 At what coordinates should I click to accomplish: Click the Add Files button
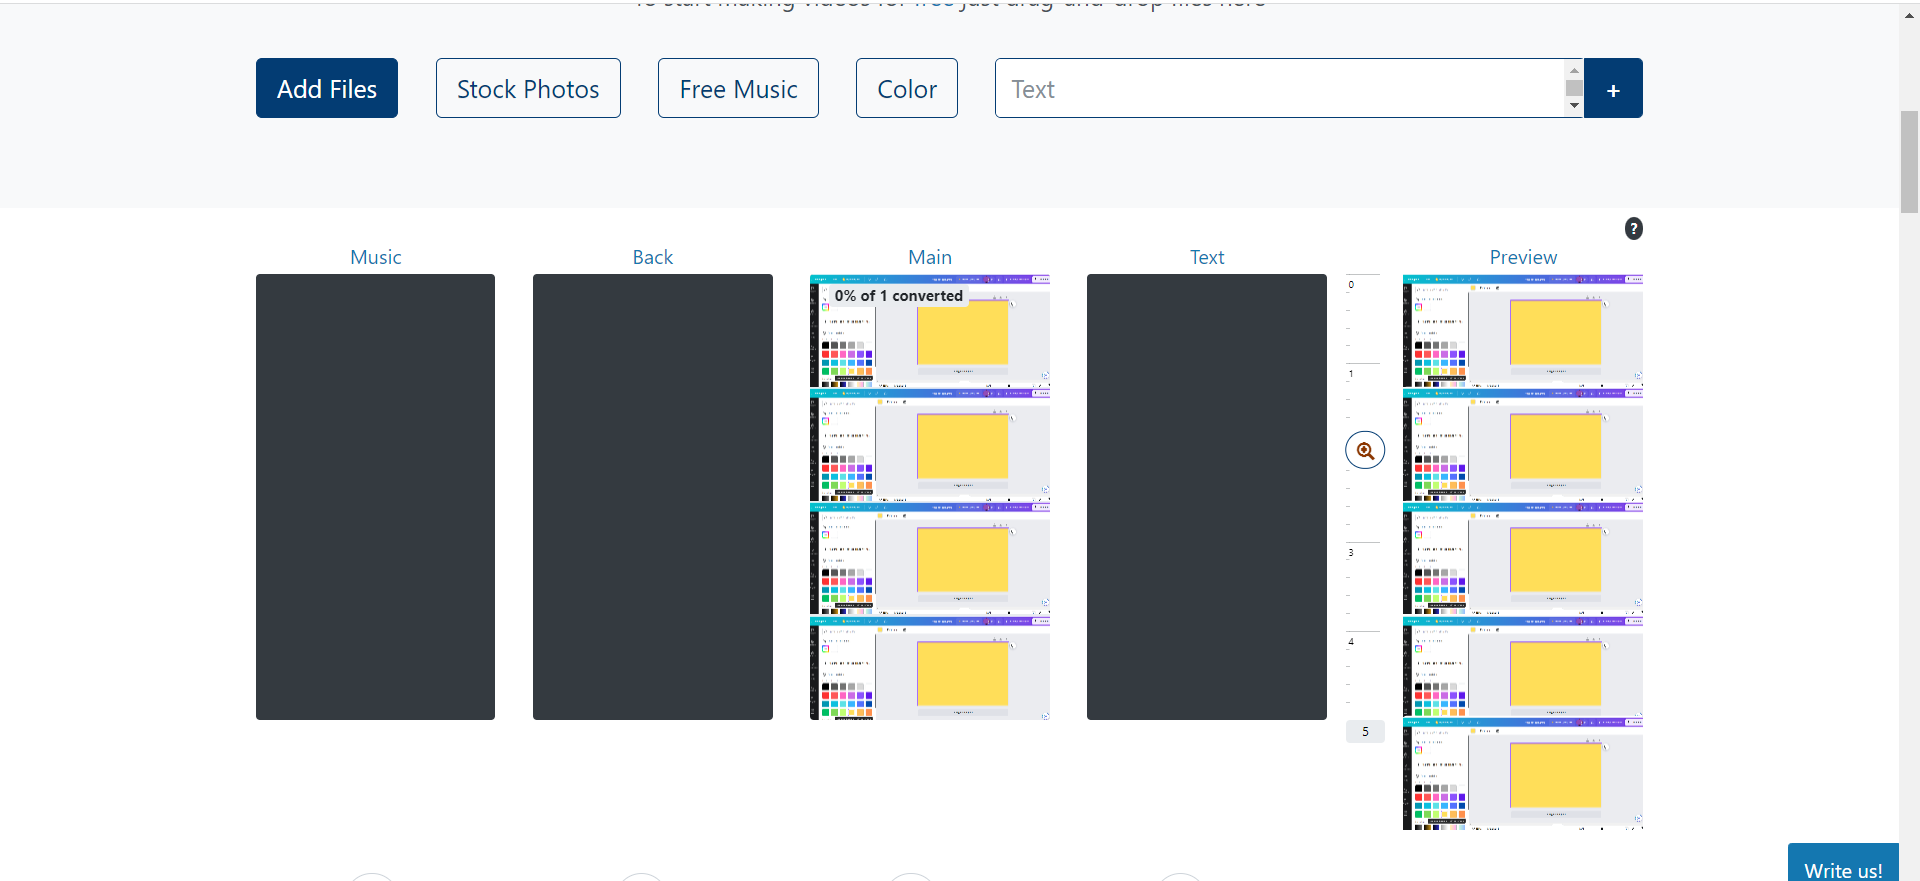[327, 88]
